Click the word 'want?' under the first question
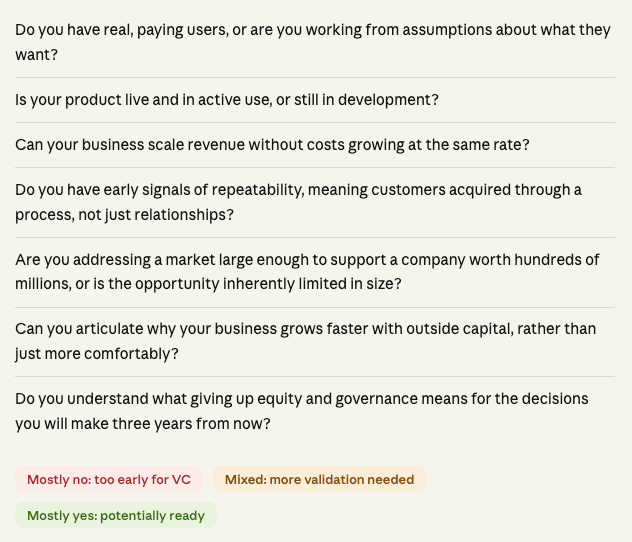This screenshot has width=632, height=542. point(36,55)
